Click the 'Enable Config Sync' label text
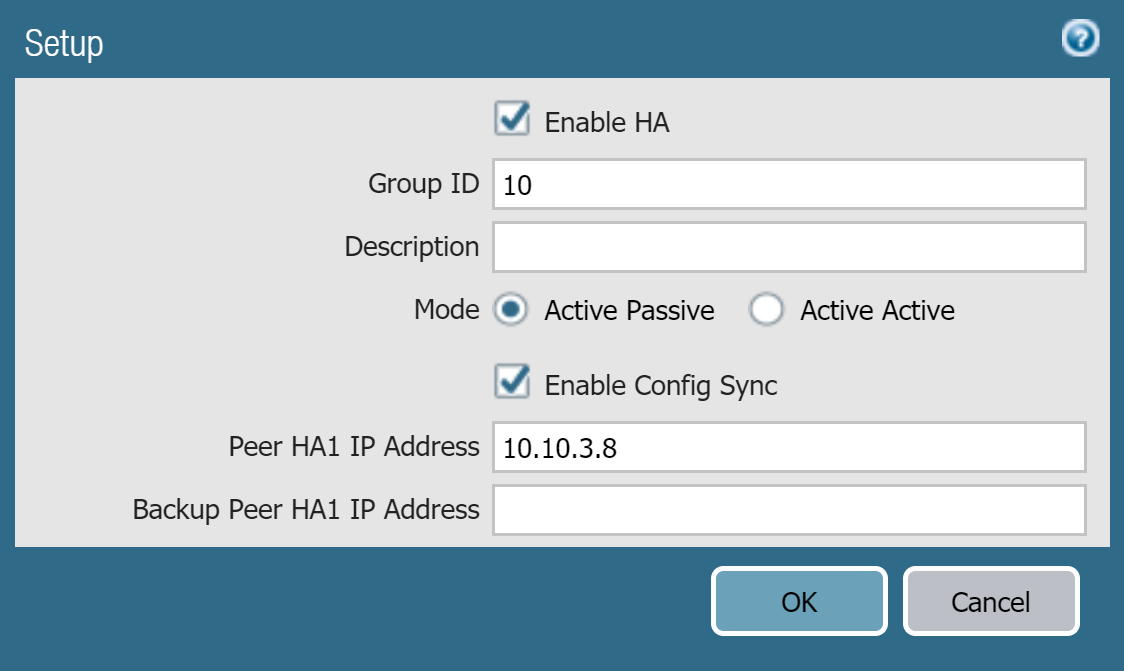Viewport: 1124px width, 671px height. pyautogui.click(x=660, y=386)
